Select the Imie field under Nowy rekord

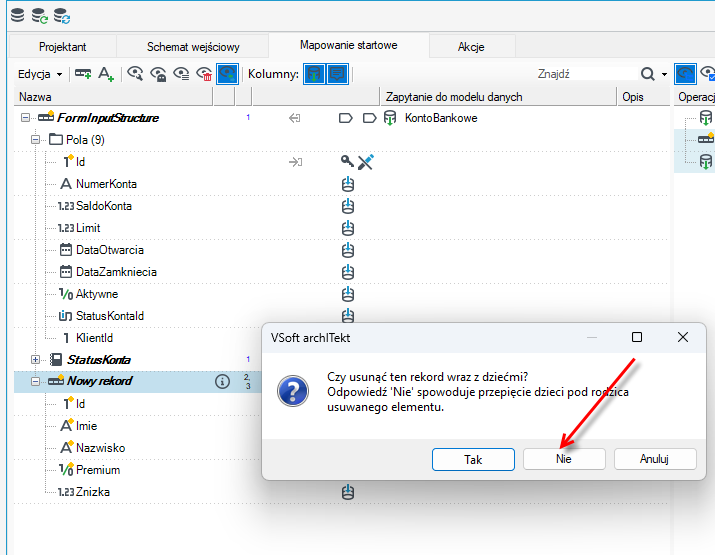tap(87, 425)
